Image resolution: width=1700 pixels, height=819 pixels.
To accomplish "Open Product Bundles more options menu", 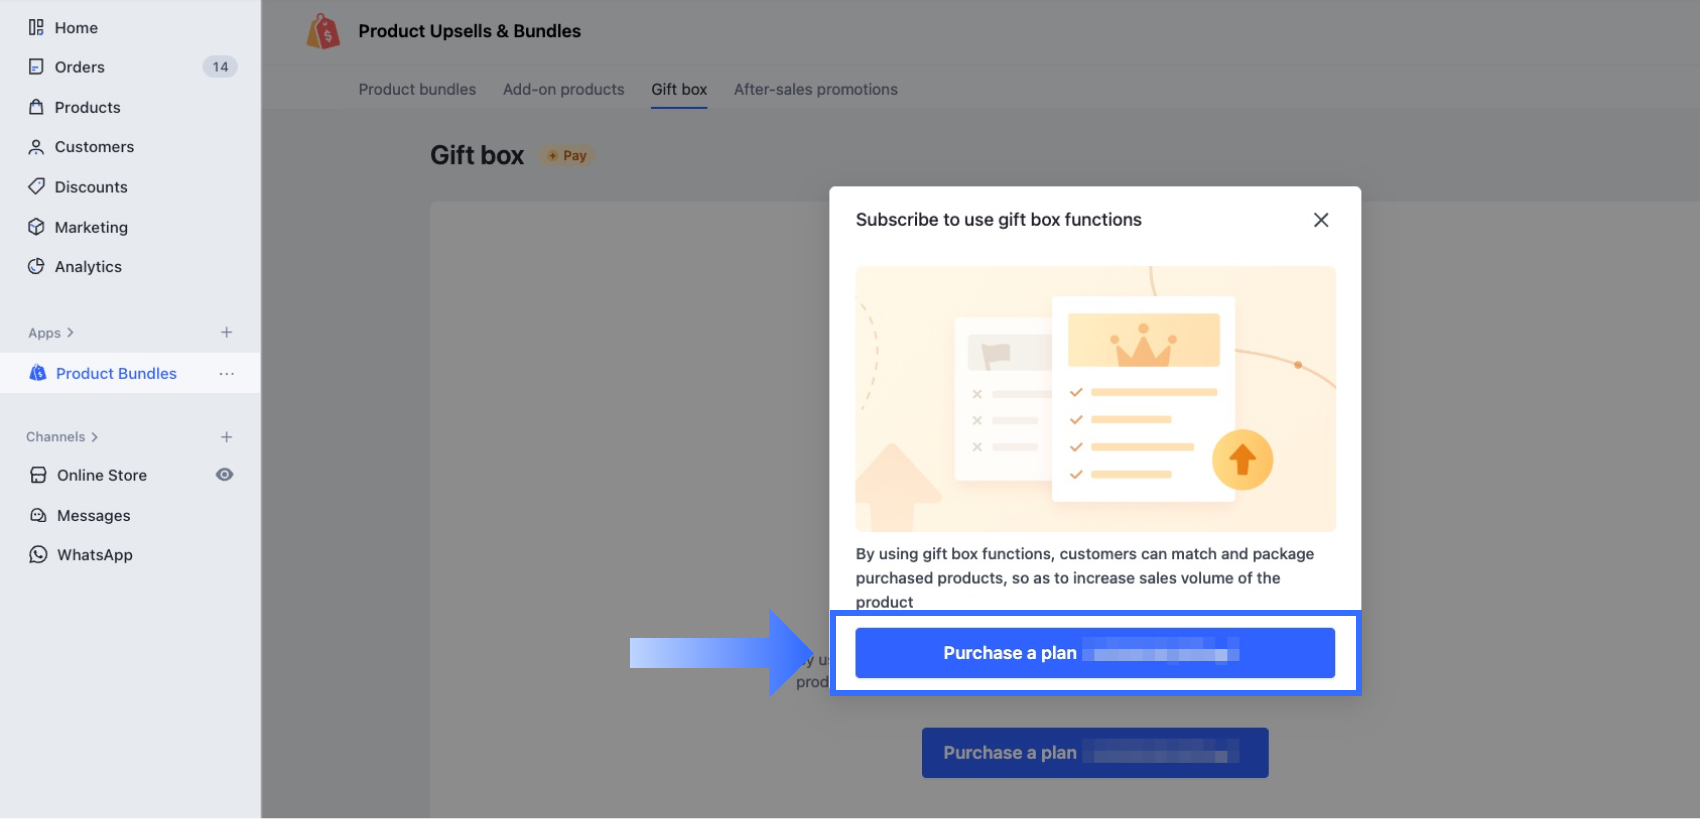I will pyautogui.click(x=227, y=373).
